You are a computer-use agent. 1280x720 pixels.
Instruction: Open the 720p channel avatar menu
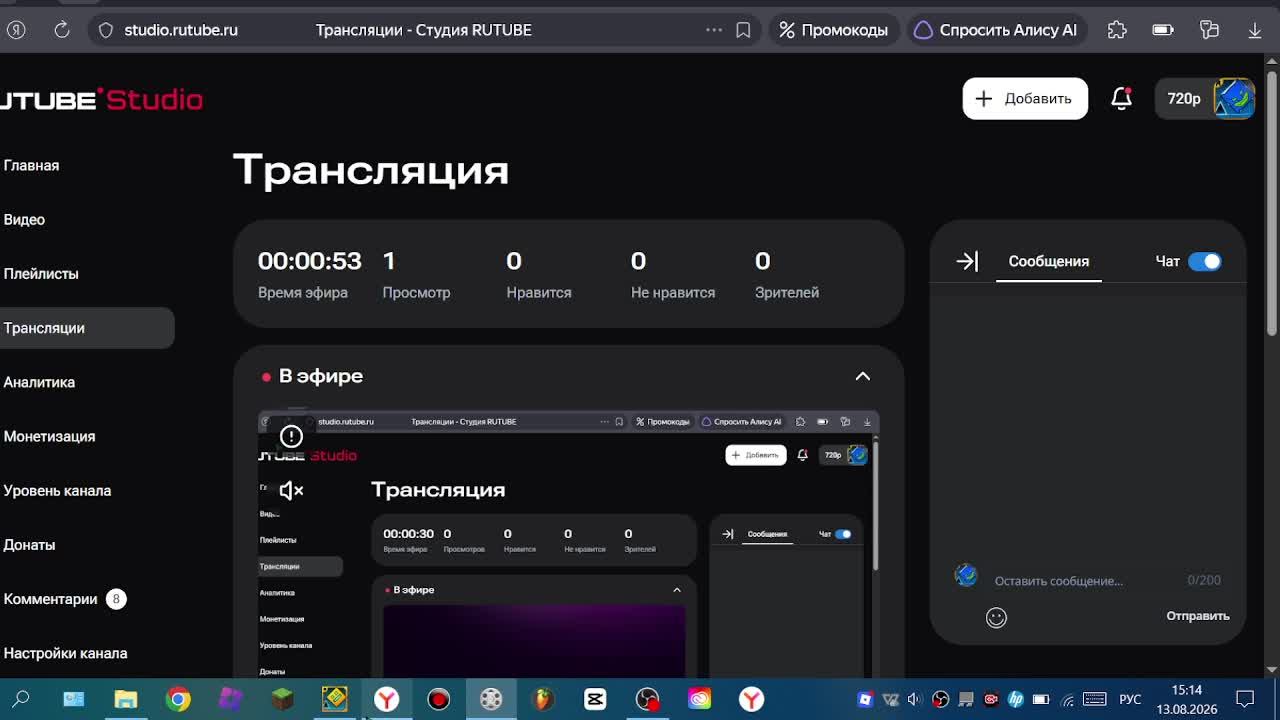tap(1206, 98)
